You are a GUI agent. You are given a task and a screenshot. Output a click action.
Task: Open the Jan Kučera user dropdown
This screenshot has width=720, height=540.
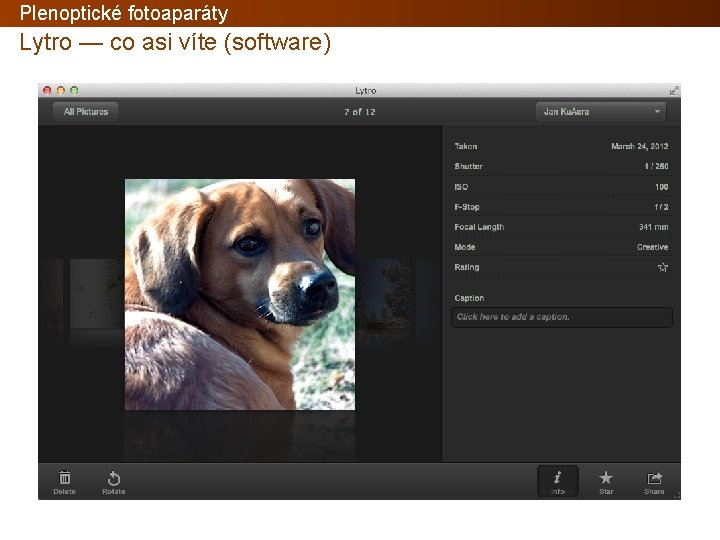(601, 112)
